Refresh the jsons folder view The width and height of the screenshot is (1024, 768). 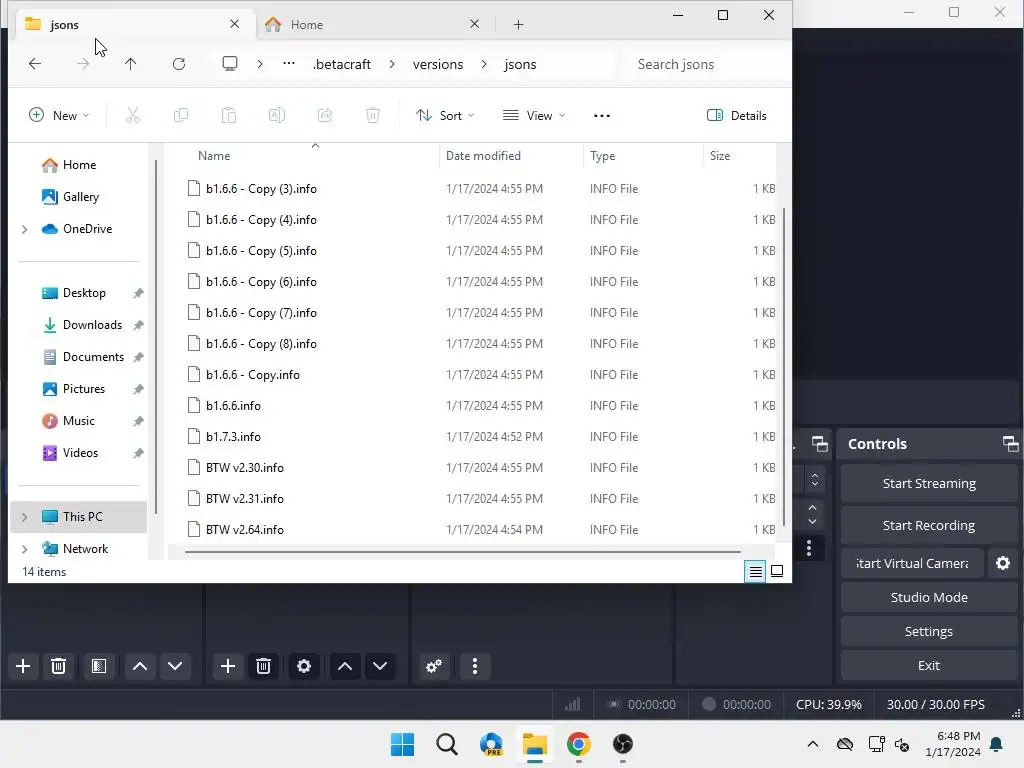tap(179, 63)
